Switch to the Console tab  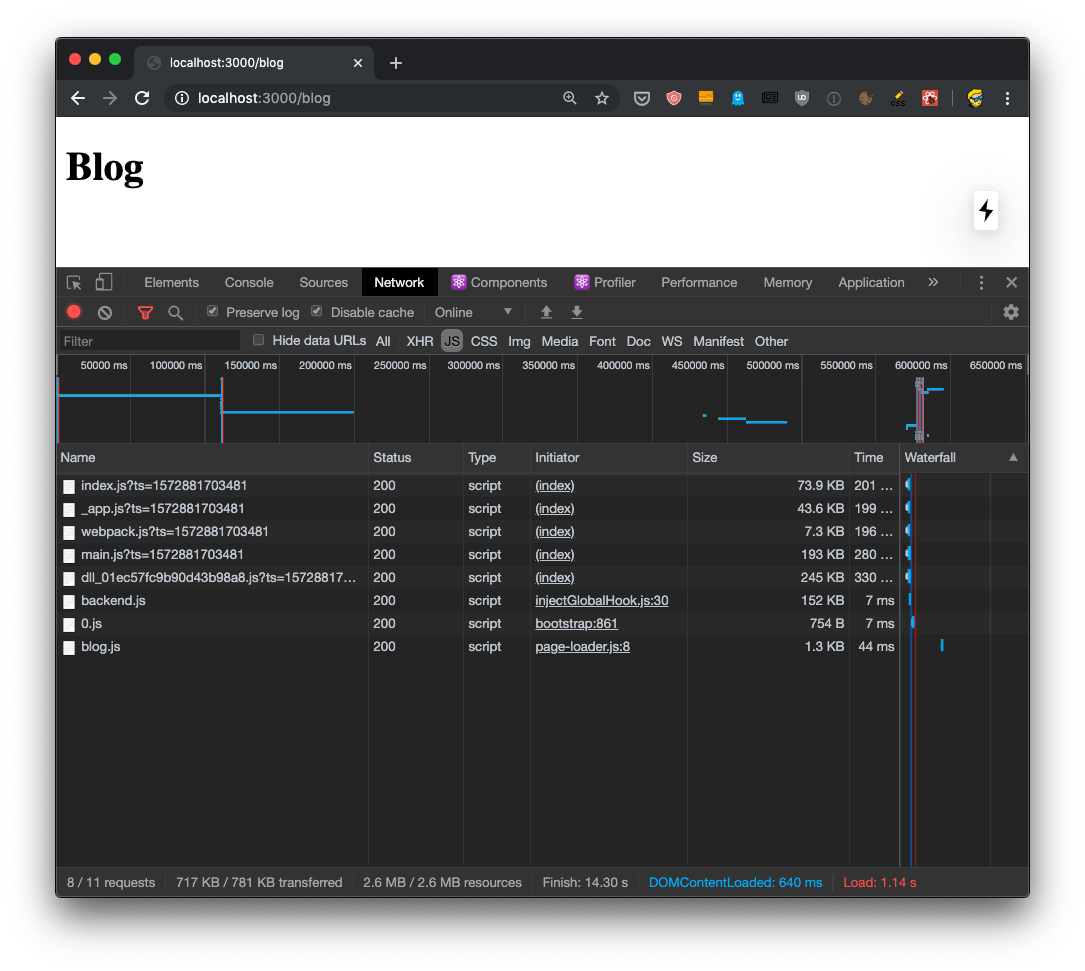point(249,282)
